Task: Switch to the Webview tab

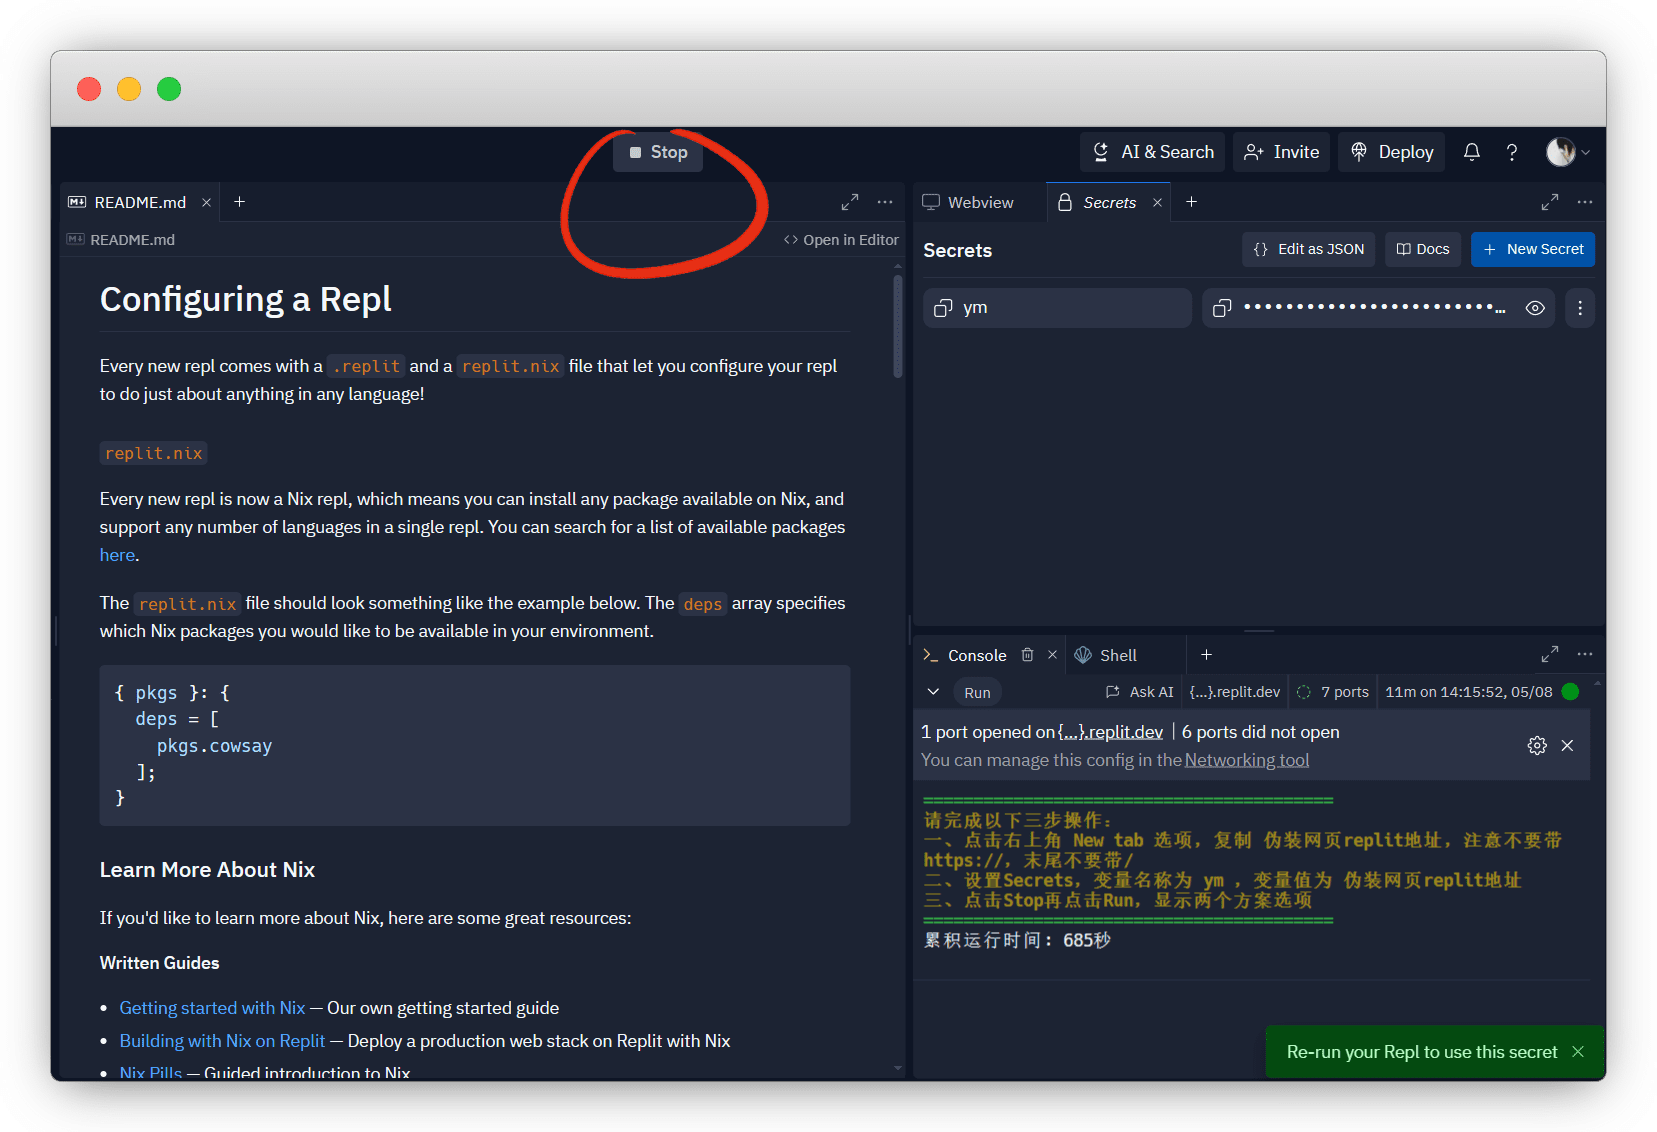Action: 968,202
